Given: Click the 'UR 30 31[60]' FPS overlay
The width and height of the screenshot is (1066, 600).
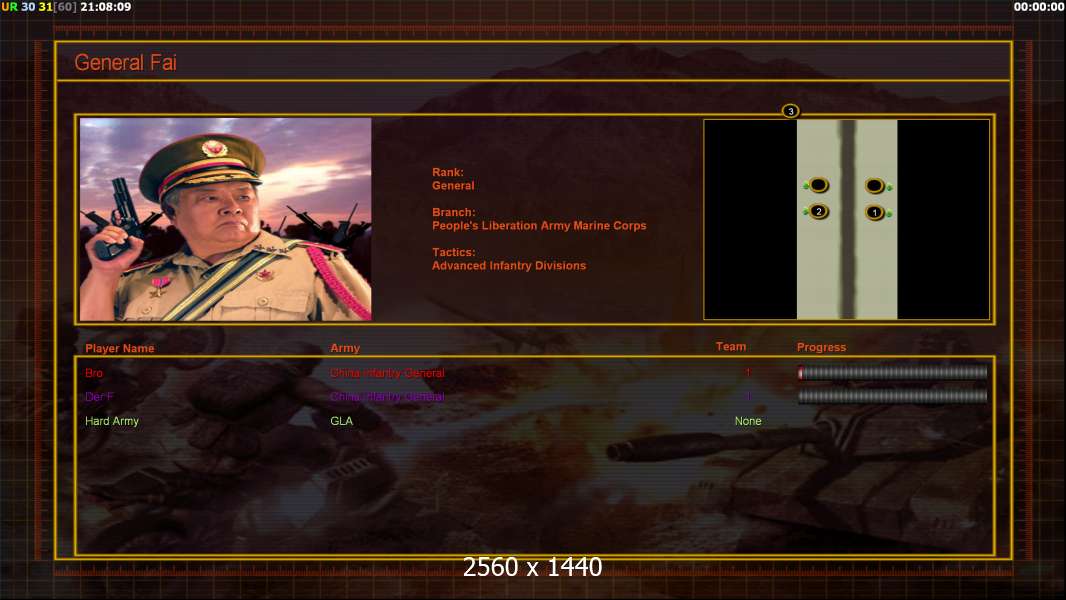Looking at the screenshot, I should [39, 7].
